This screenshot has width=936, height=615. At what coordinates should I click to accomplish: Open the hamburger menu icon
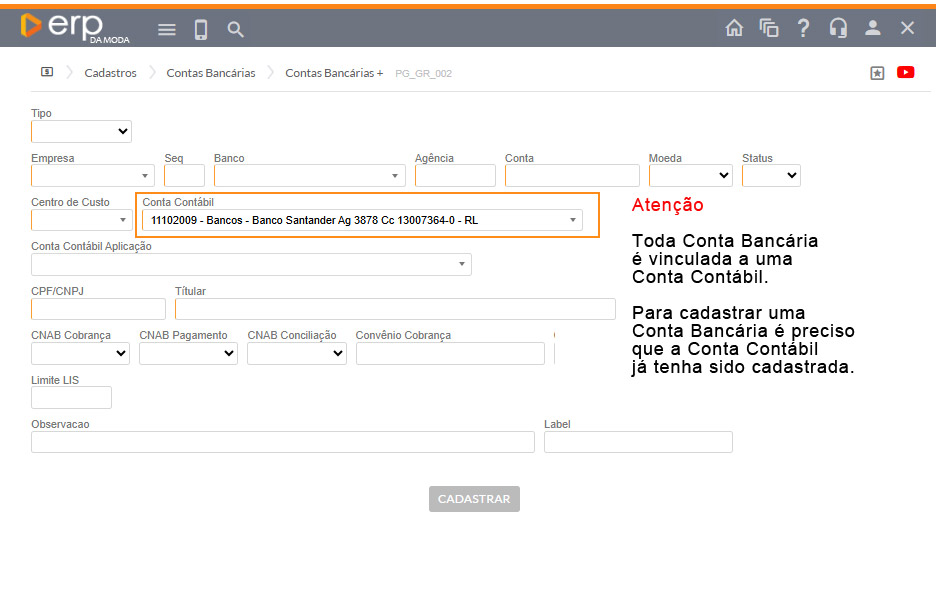[167, 29]
